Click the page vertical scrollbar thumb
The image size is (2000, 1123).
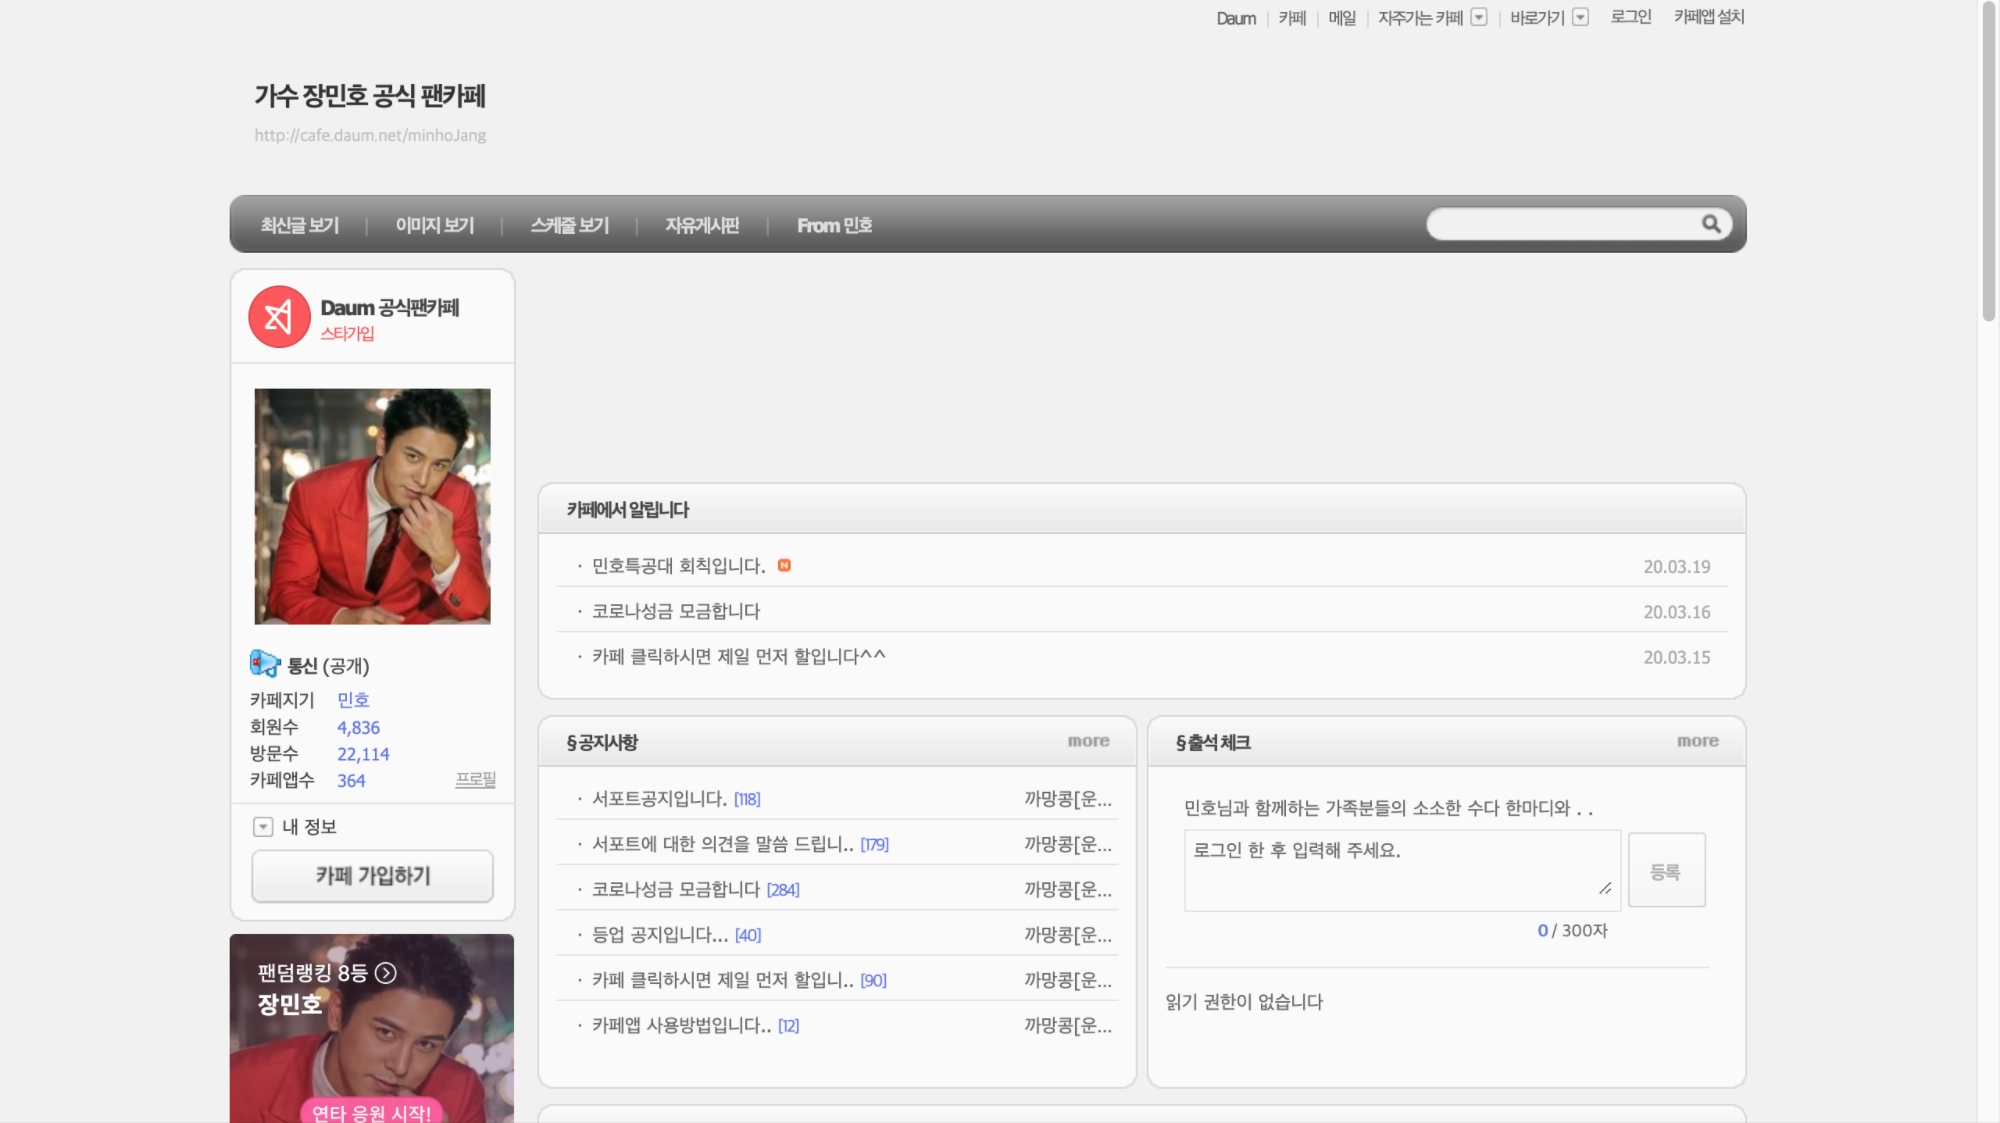coord(1988,160)
